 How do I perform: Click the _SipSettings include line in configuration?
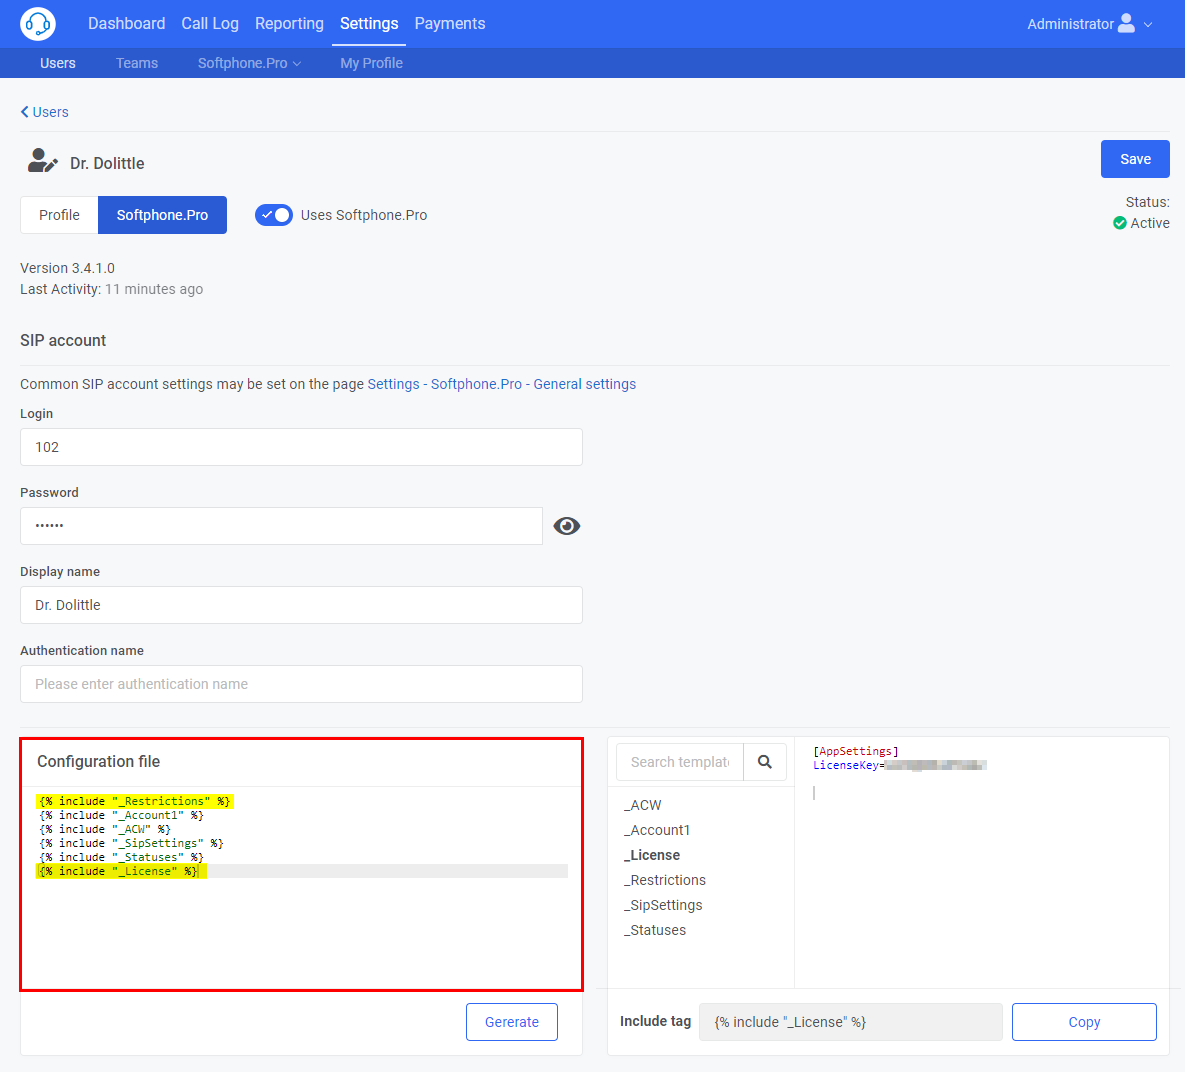pos(131,844)
